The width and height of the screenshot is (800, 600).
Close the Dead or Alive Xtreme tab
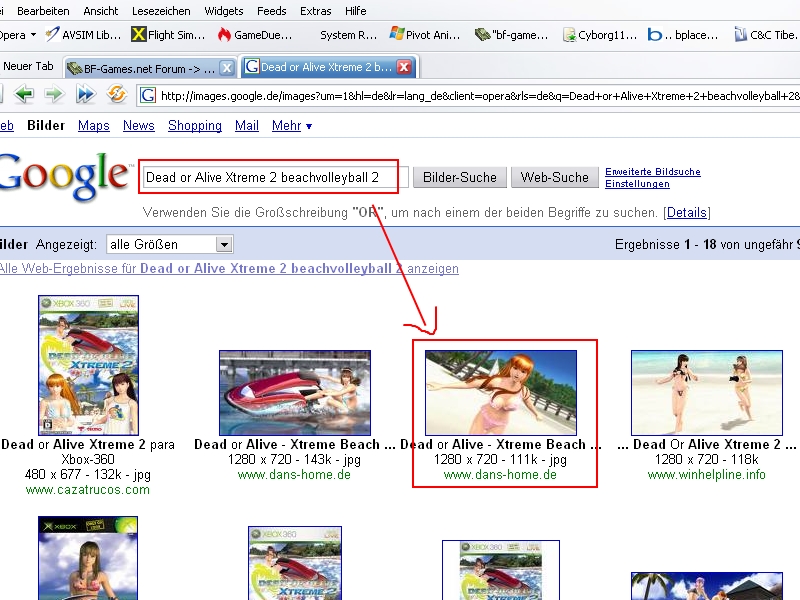point(404,67)
